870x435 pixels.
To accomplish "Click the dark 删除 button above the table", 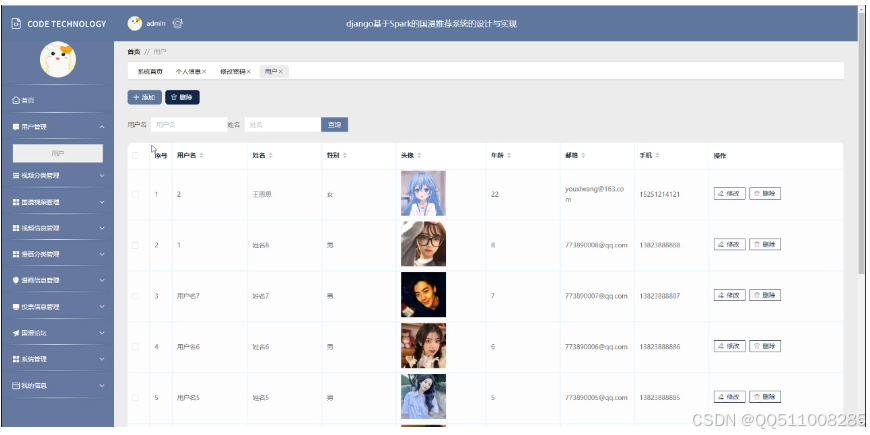I will (x=182, y=98).
